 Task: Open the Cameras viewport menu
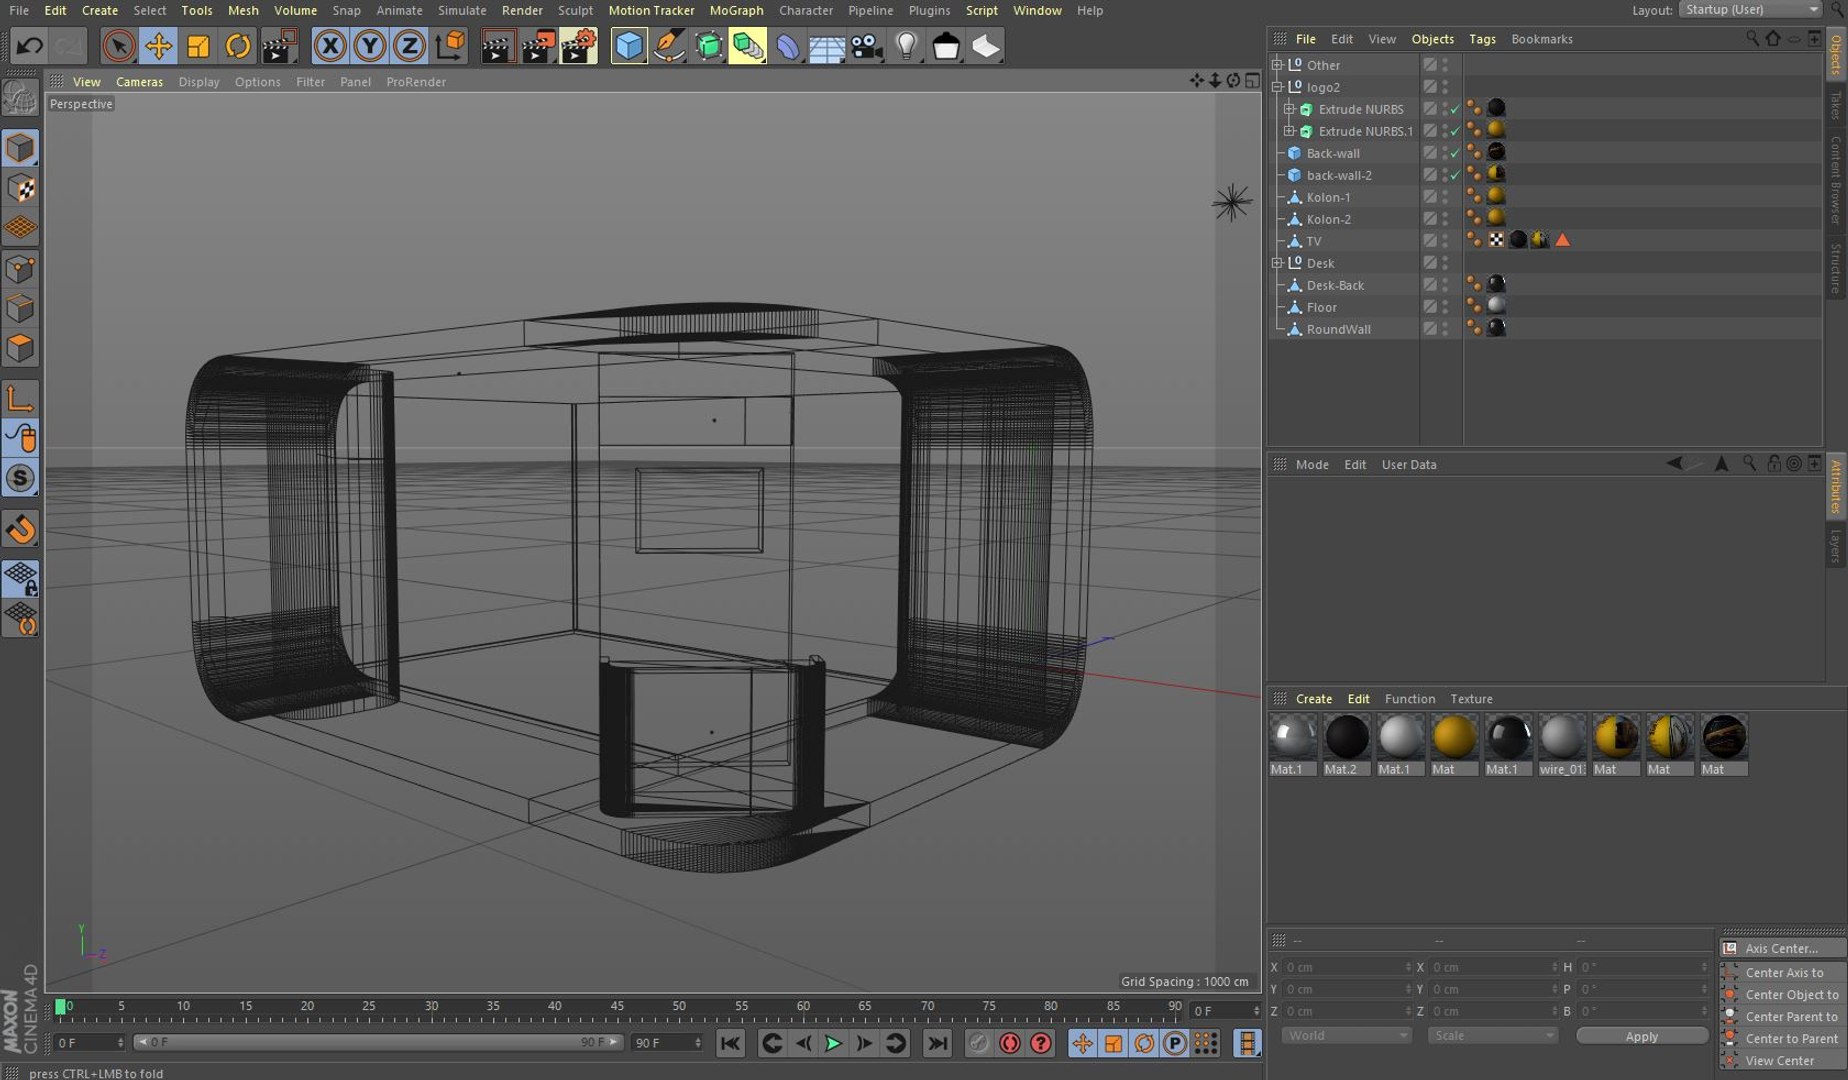[x=139, y=82]
